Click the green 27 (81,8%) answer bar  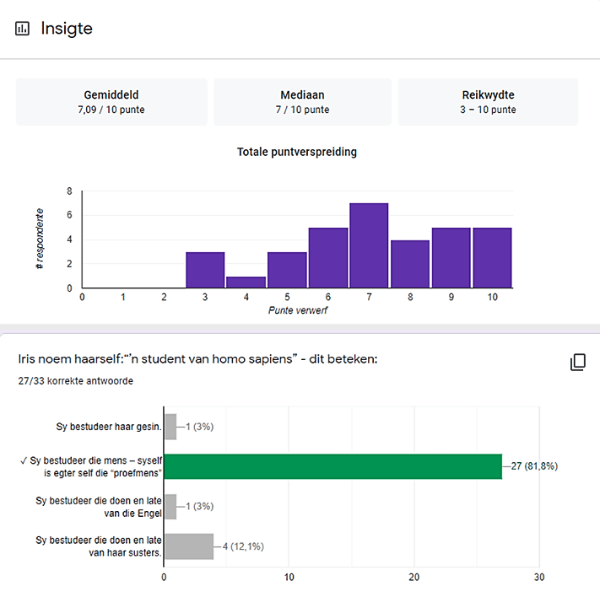click(332, 467)
